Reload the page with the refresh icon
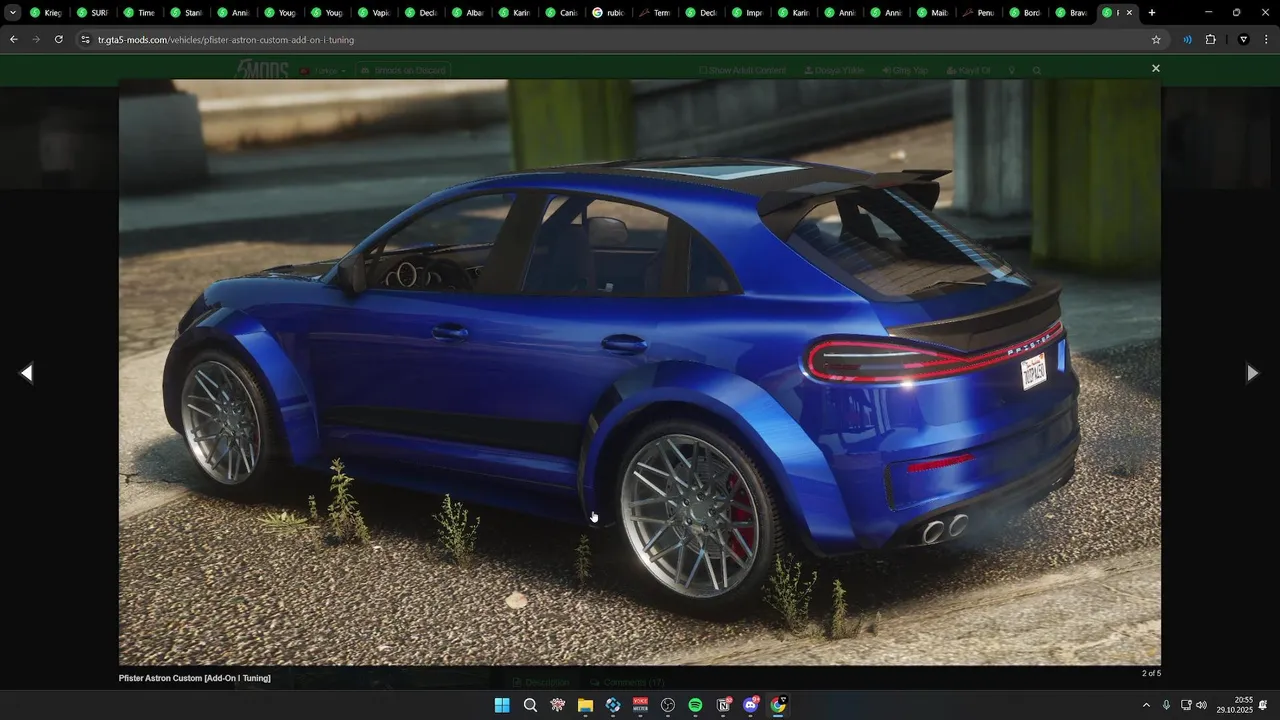1280x720 pixels. coord(59,40)
